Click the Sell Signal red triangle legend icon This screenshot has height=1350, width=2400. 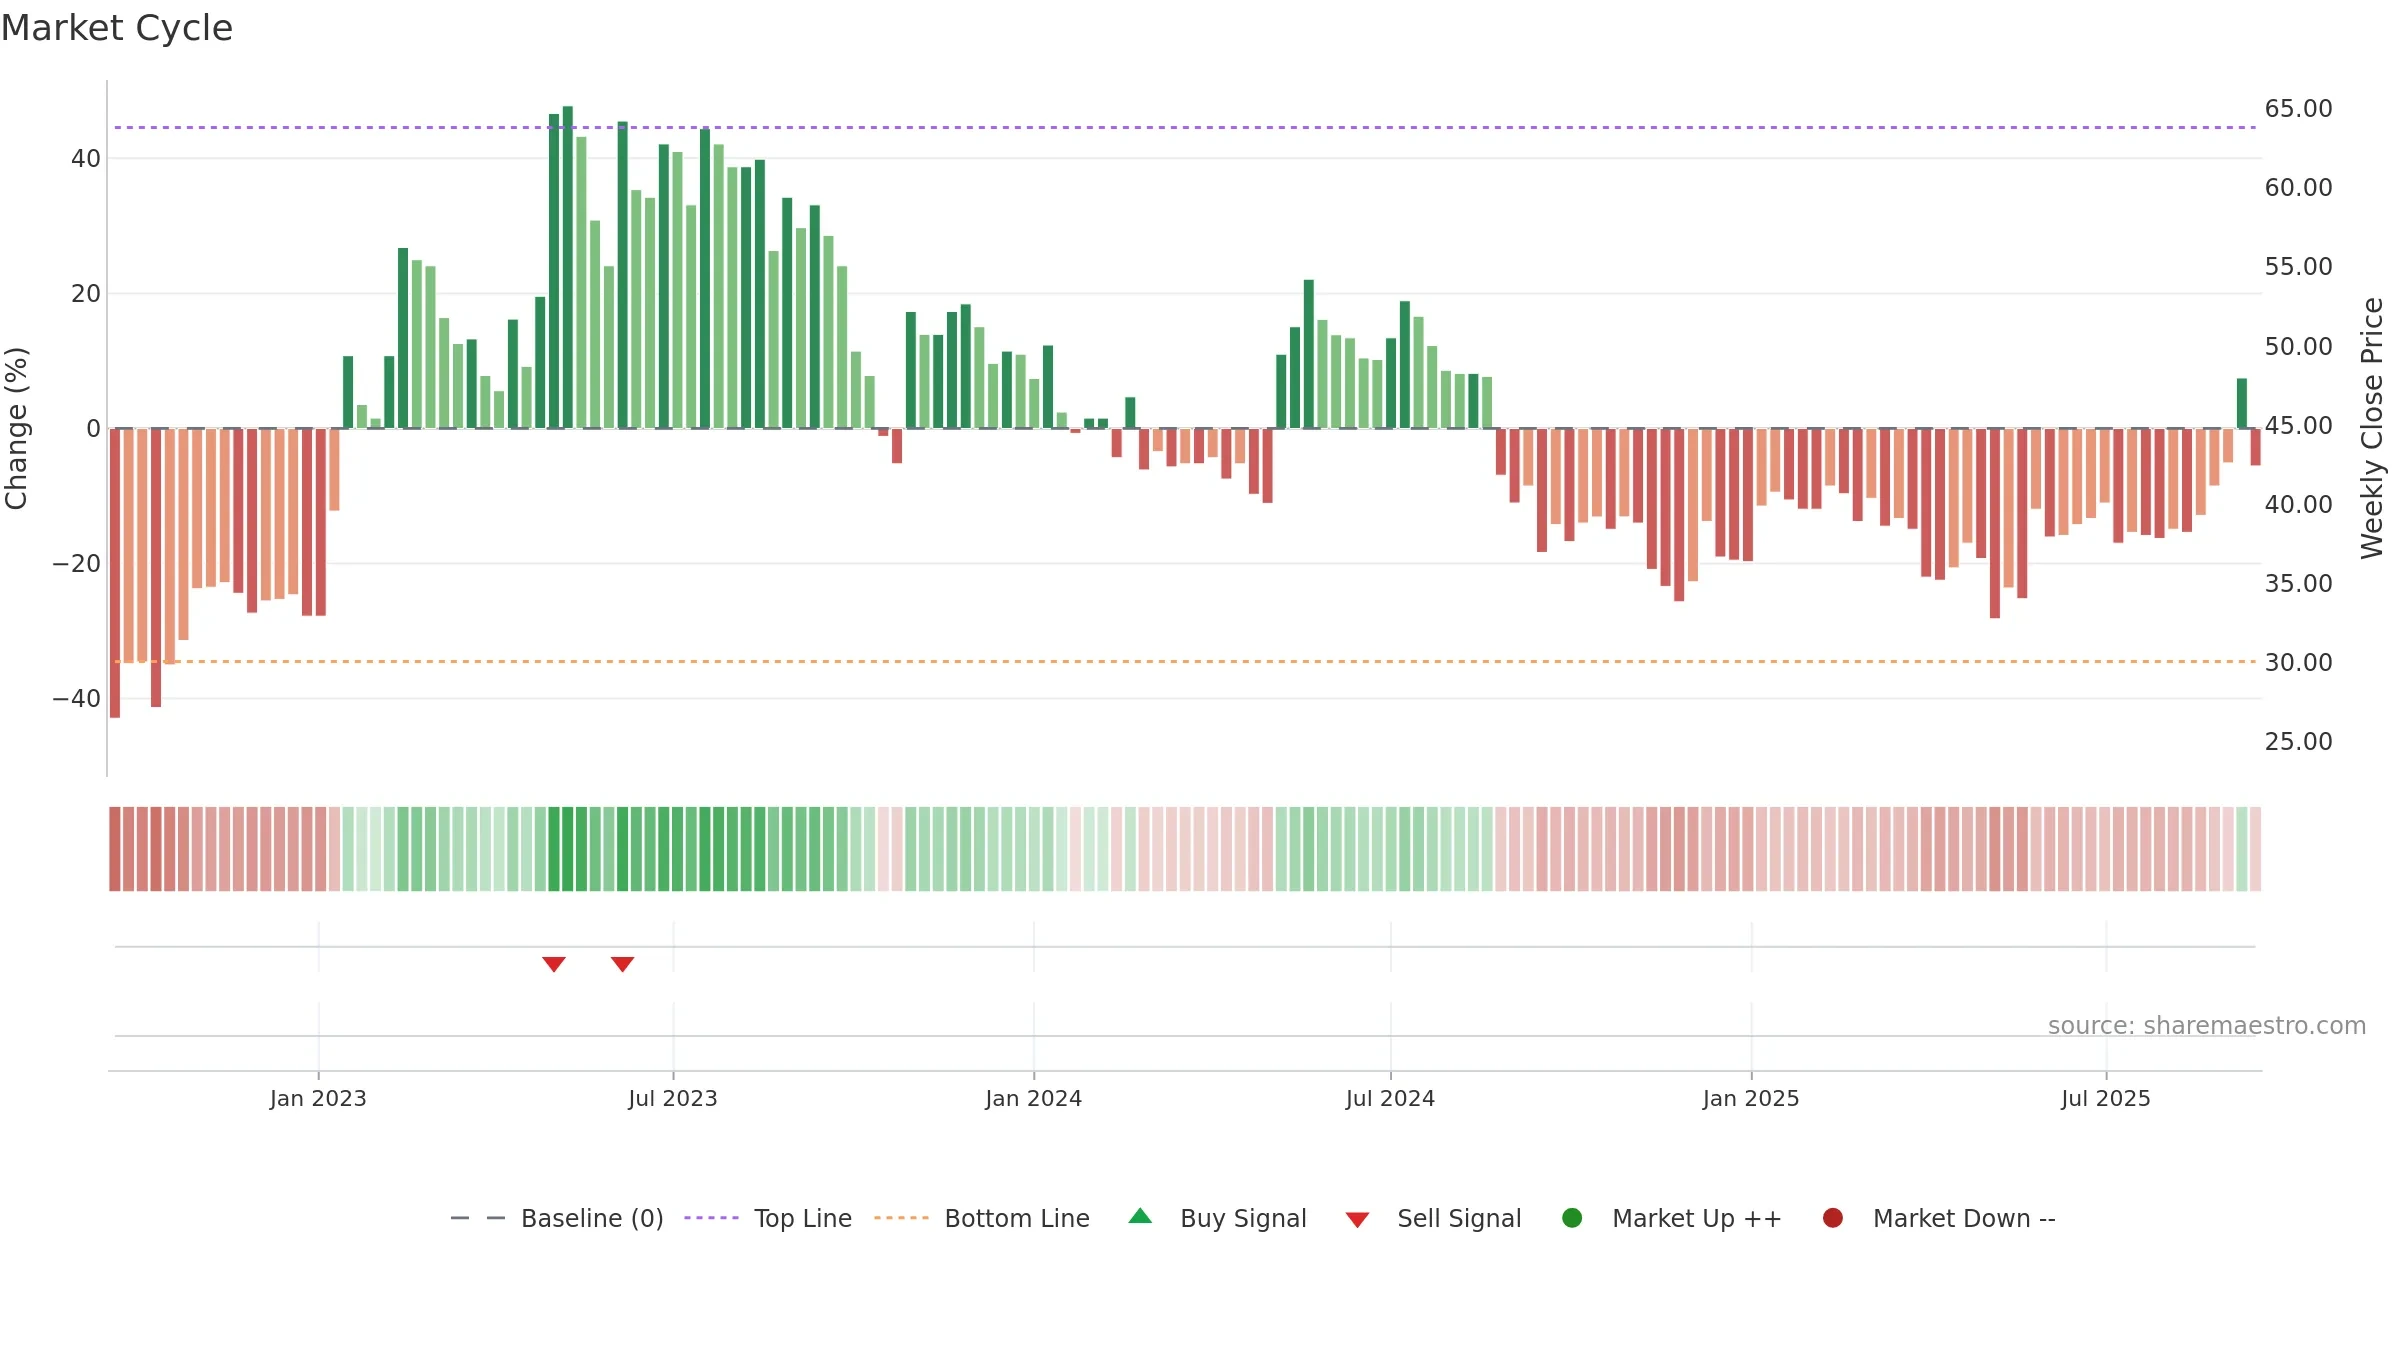(1357, 1220)
